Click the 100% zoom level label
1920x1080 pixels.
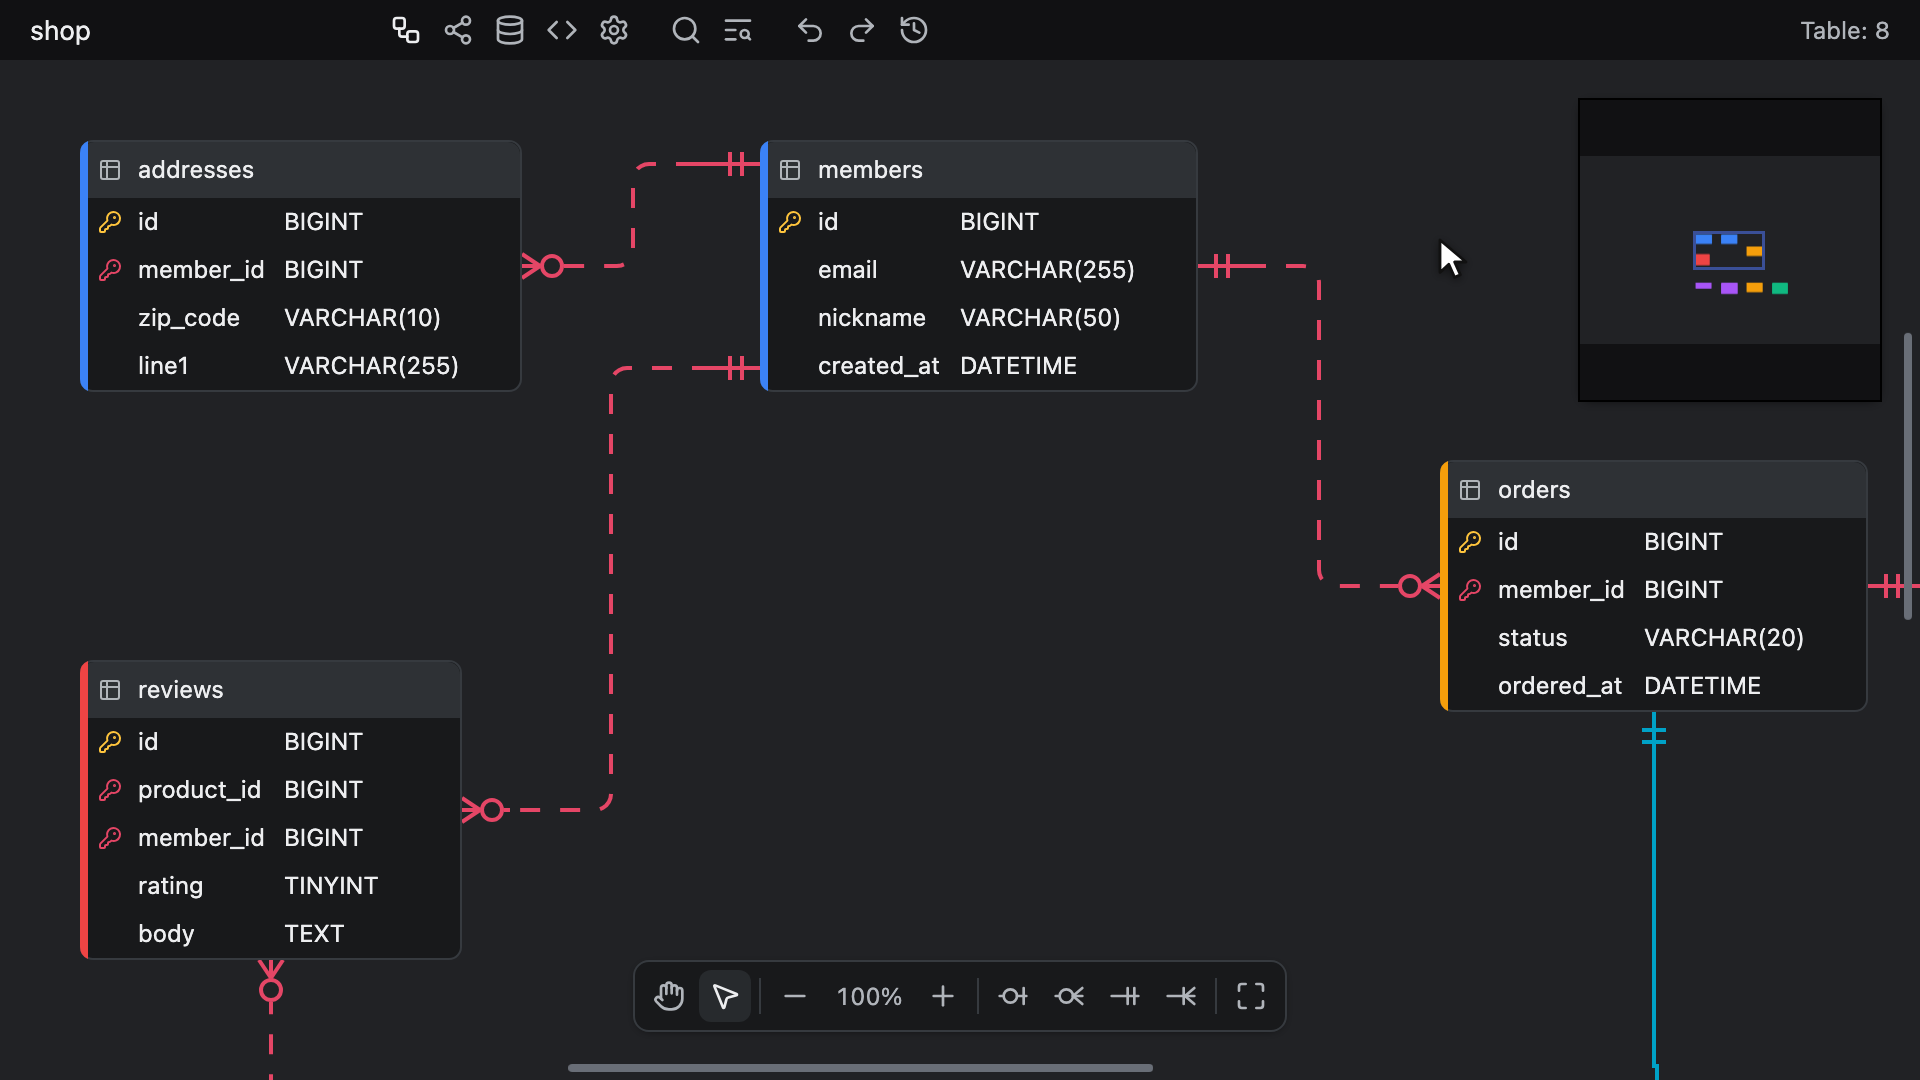click(869, 996)
